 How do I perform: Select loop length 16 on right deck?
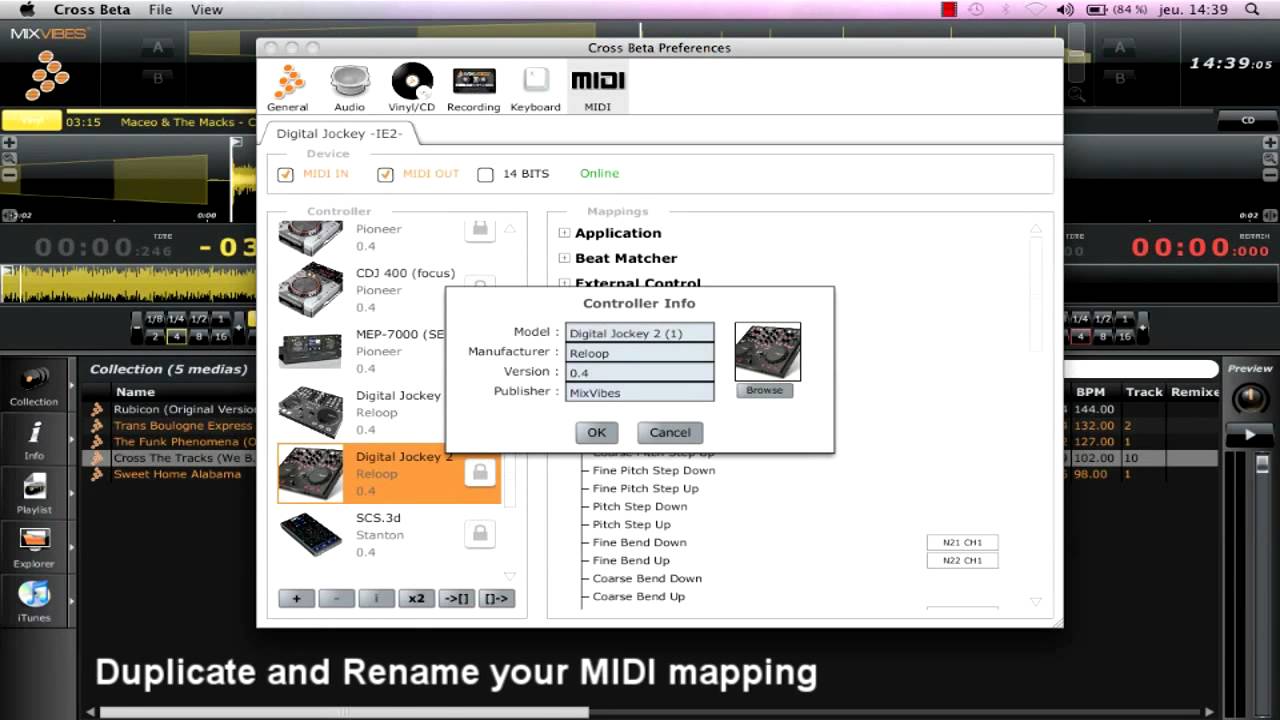click(1124, 336)
